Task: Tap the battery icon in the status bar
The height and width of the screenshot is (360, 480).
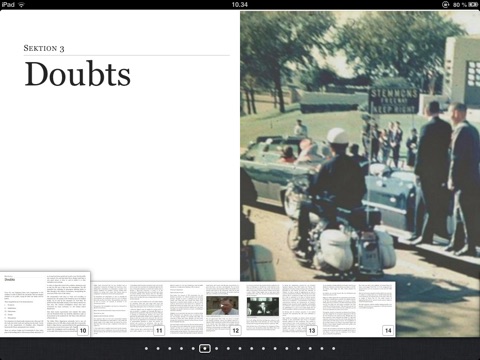Action: 473,5
